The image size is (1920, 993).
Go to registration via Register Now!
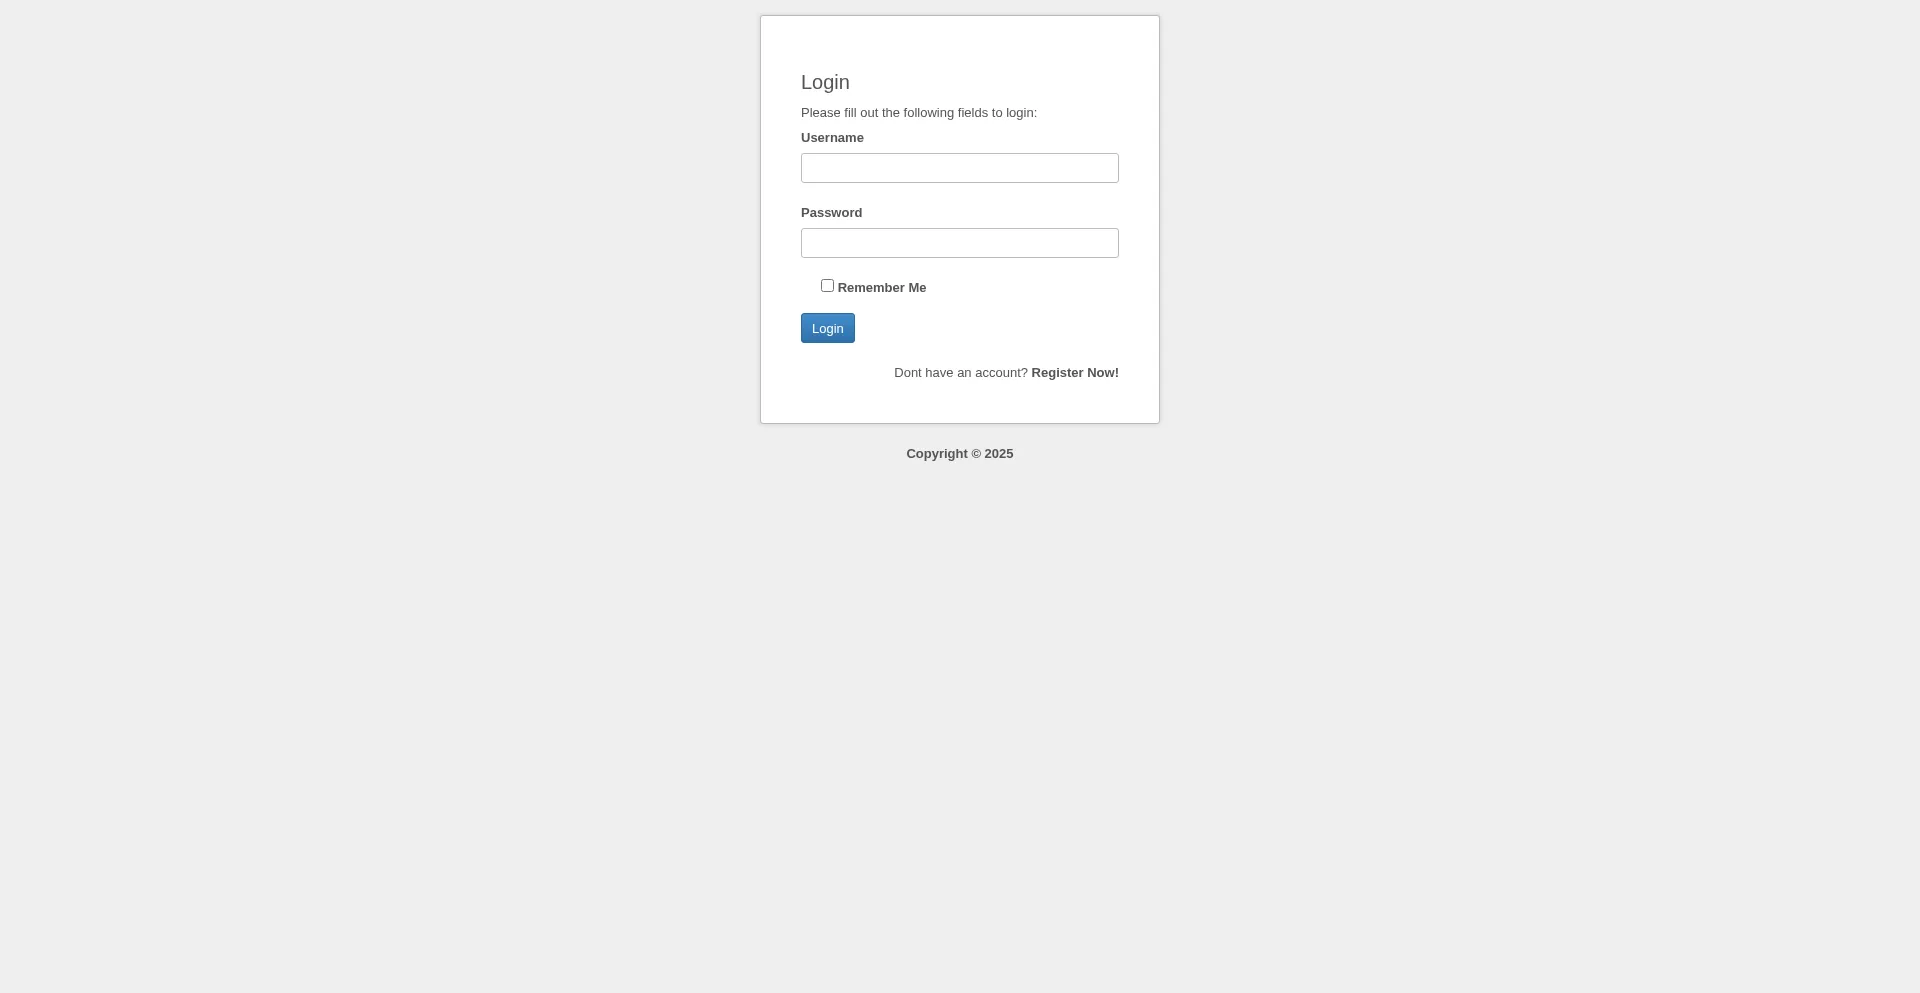tap(1075, 373)
